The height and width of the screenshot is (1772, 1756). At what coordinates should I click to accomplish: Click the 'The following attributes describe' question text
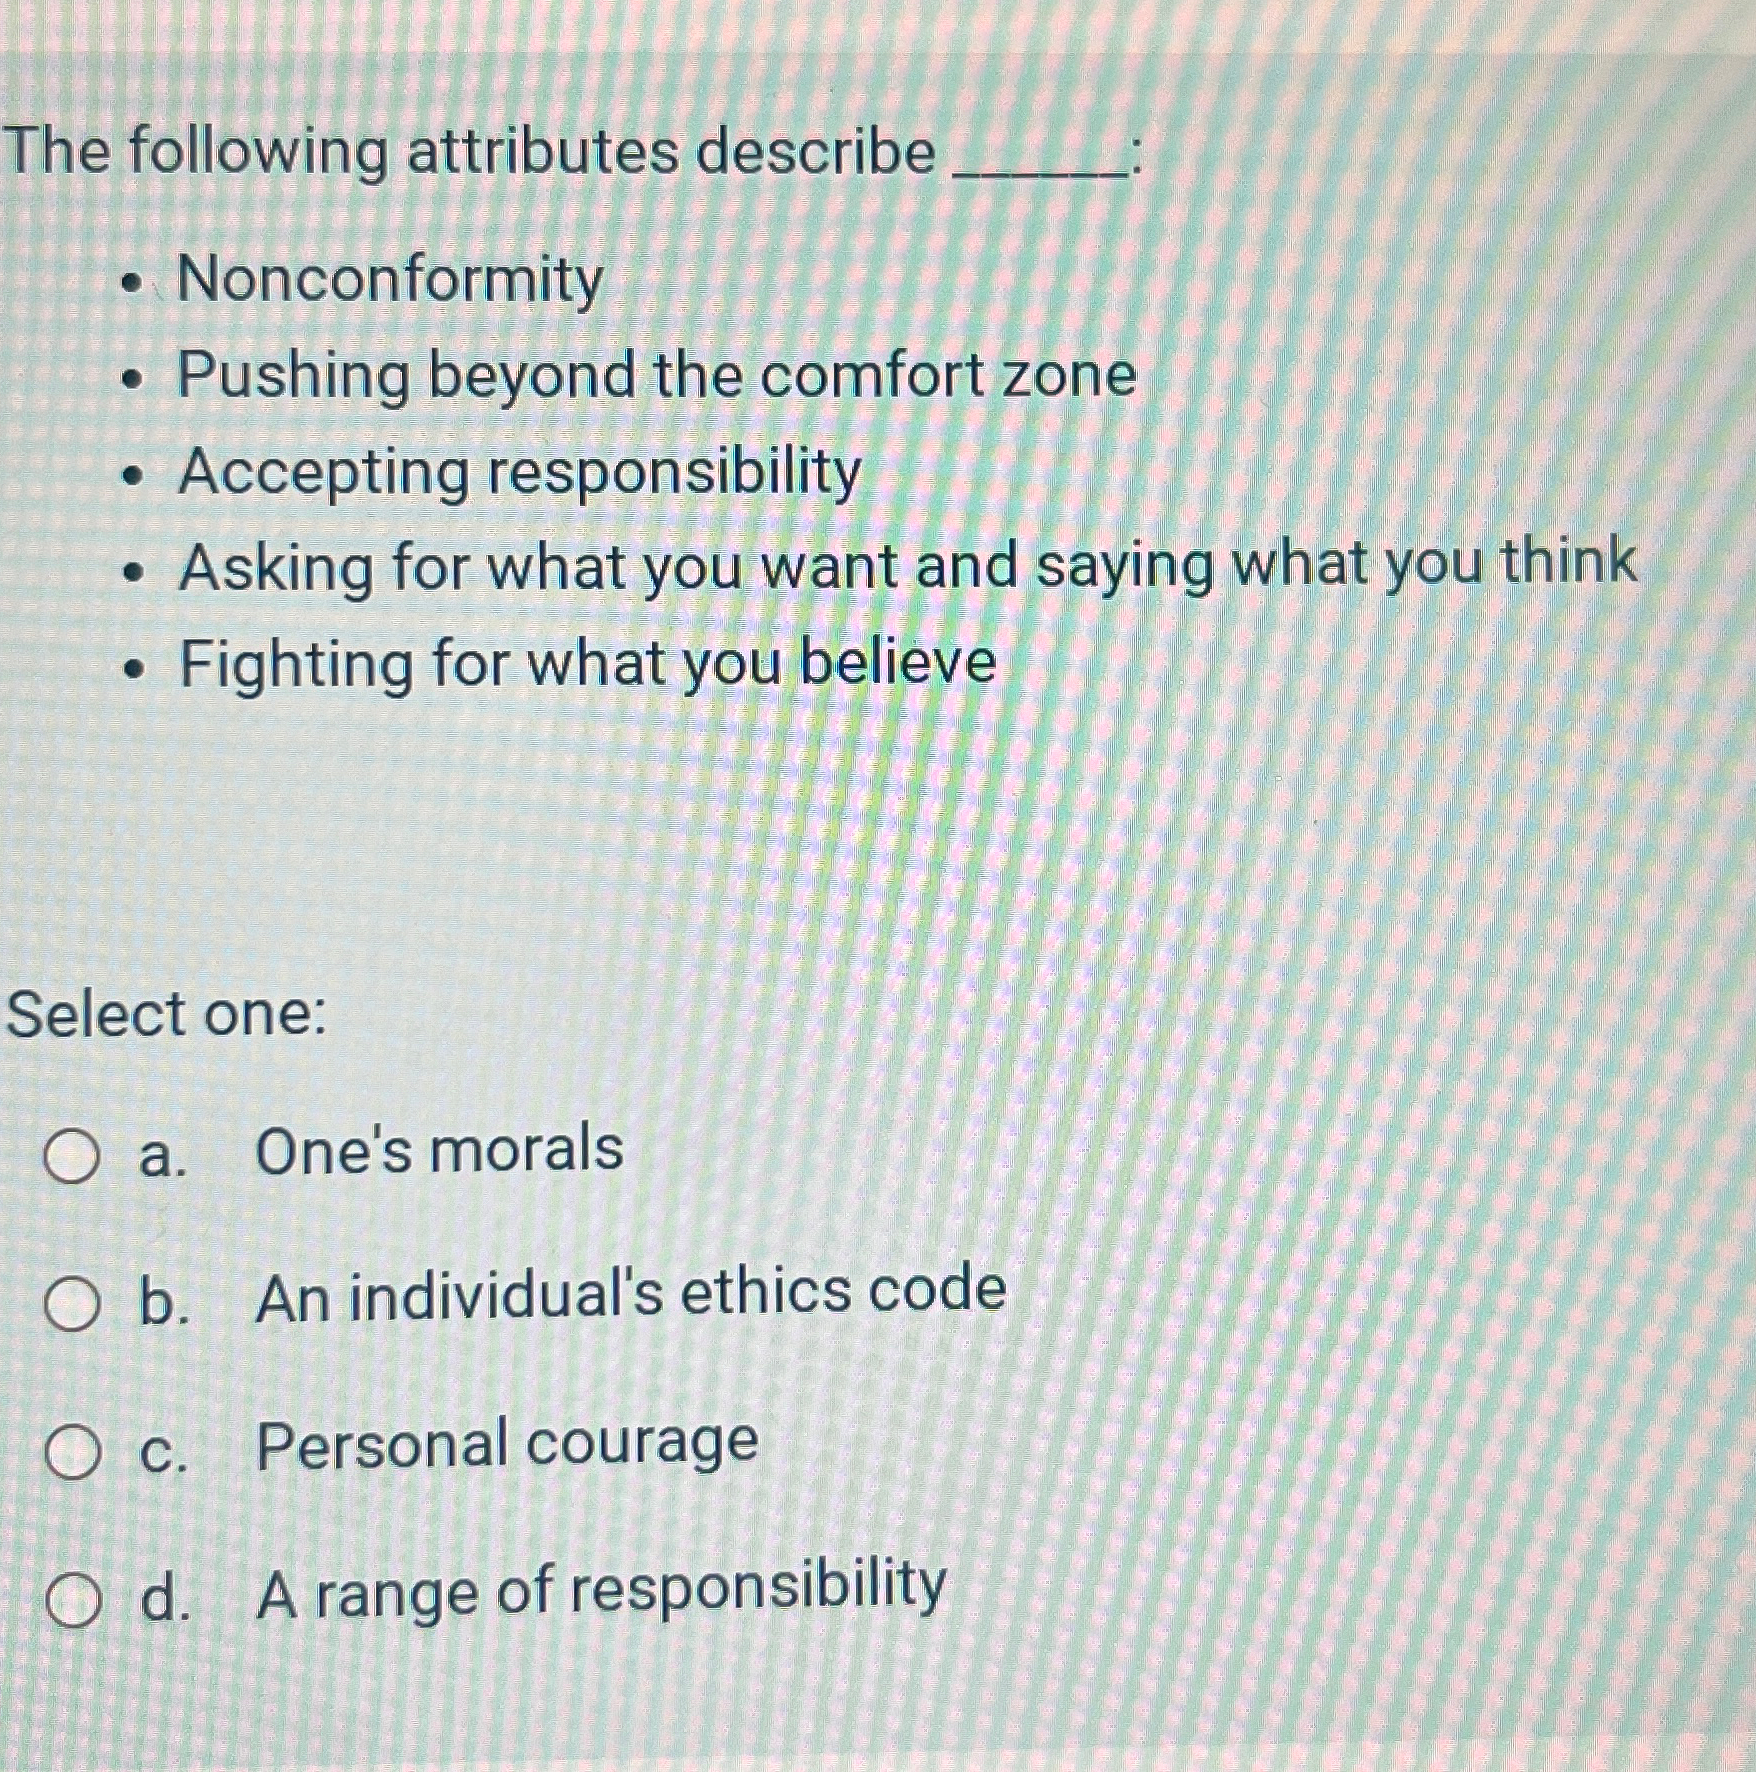(x=470, y=153)
